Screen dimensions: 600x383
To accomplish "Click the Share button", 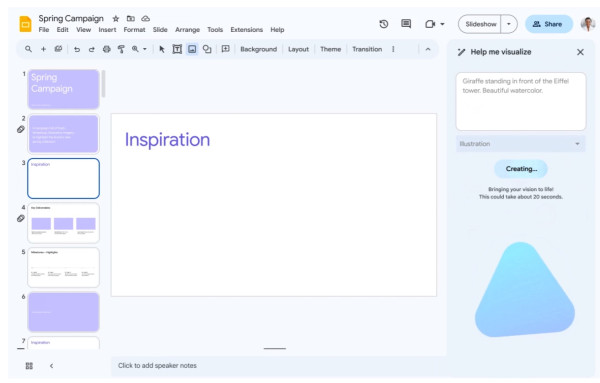I will [x=548, y=24].
